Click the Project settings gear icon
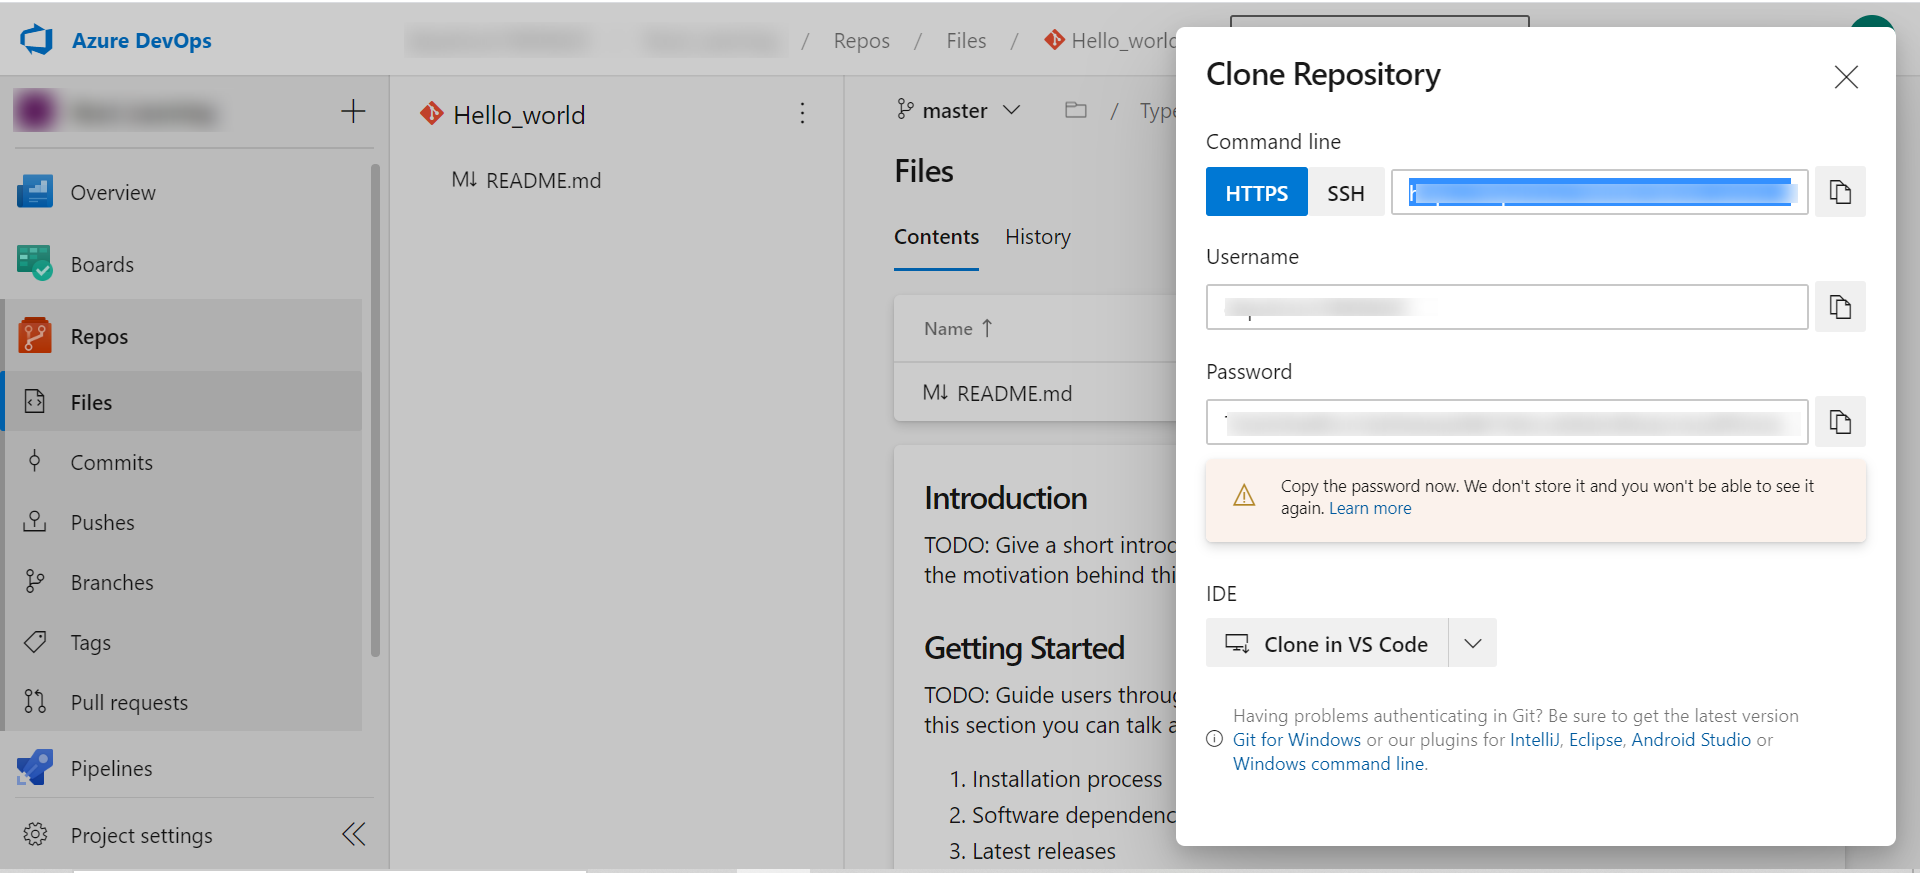The width and height of the screenshot is (1920, 873). click(x=35, y=834)
